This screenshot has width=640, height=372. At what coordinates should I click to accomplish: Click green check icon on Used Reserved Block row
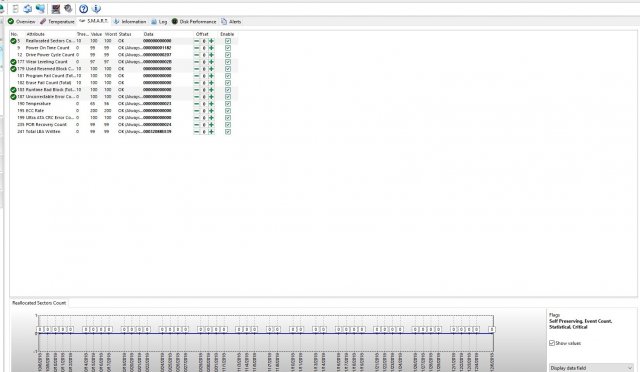pos(13,69)
